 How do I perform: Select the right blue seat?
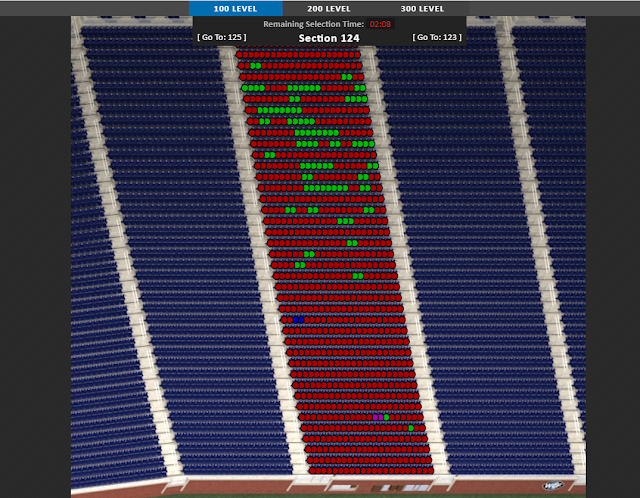pos(301,320)
